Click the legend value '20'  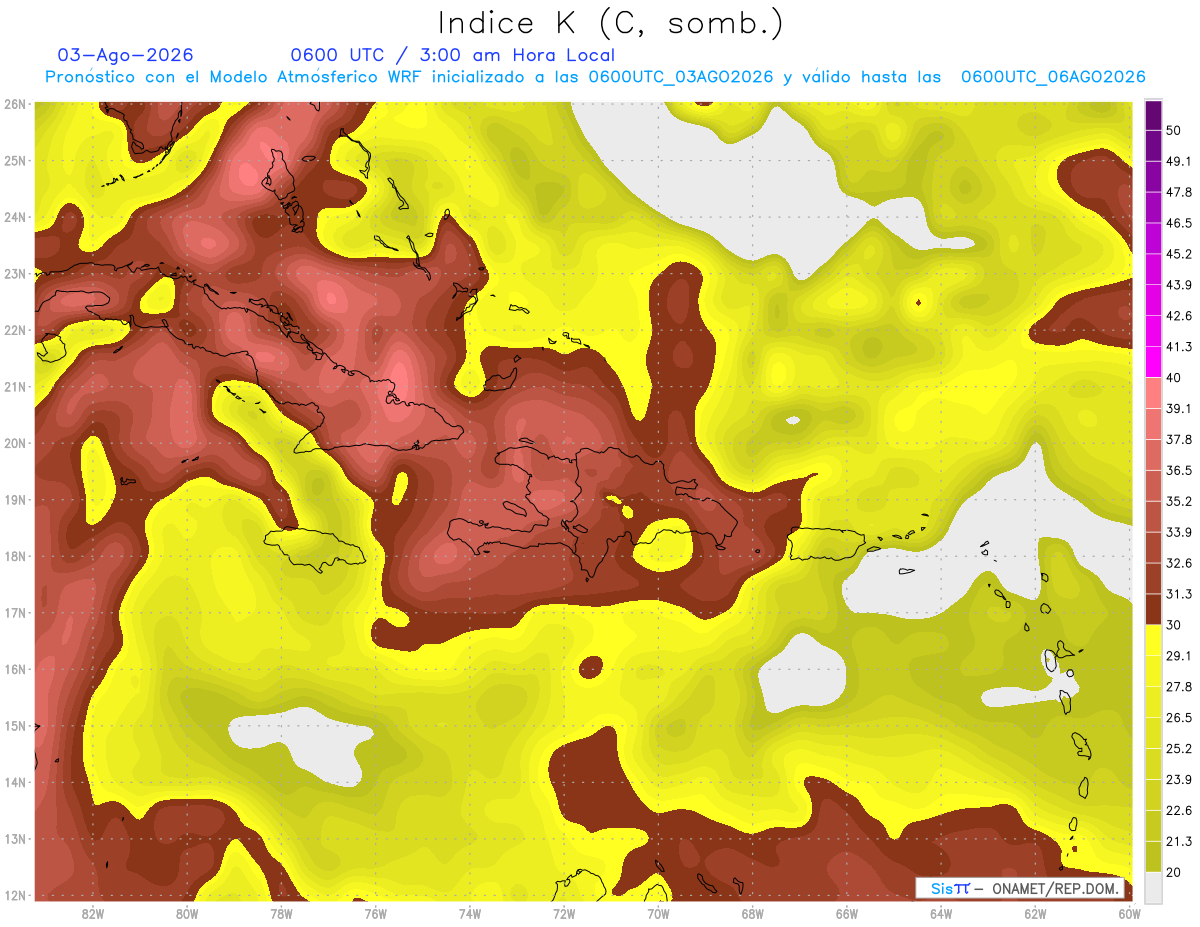[x=1175, y=872]
